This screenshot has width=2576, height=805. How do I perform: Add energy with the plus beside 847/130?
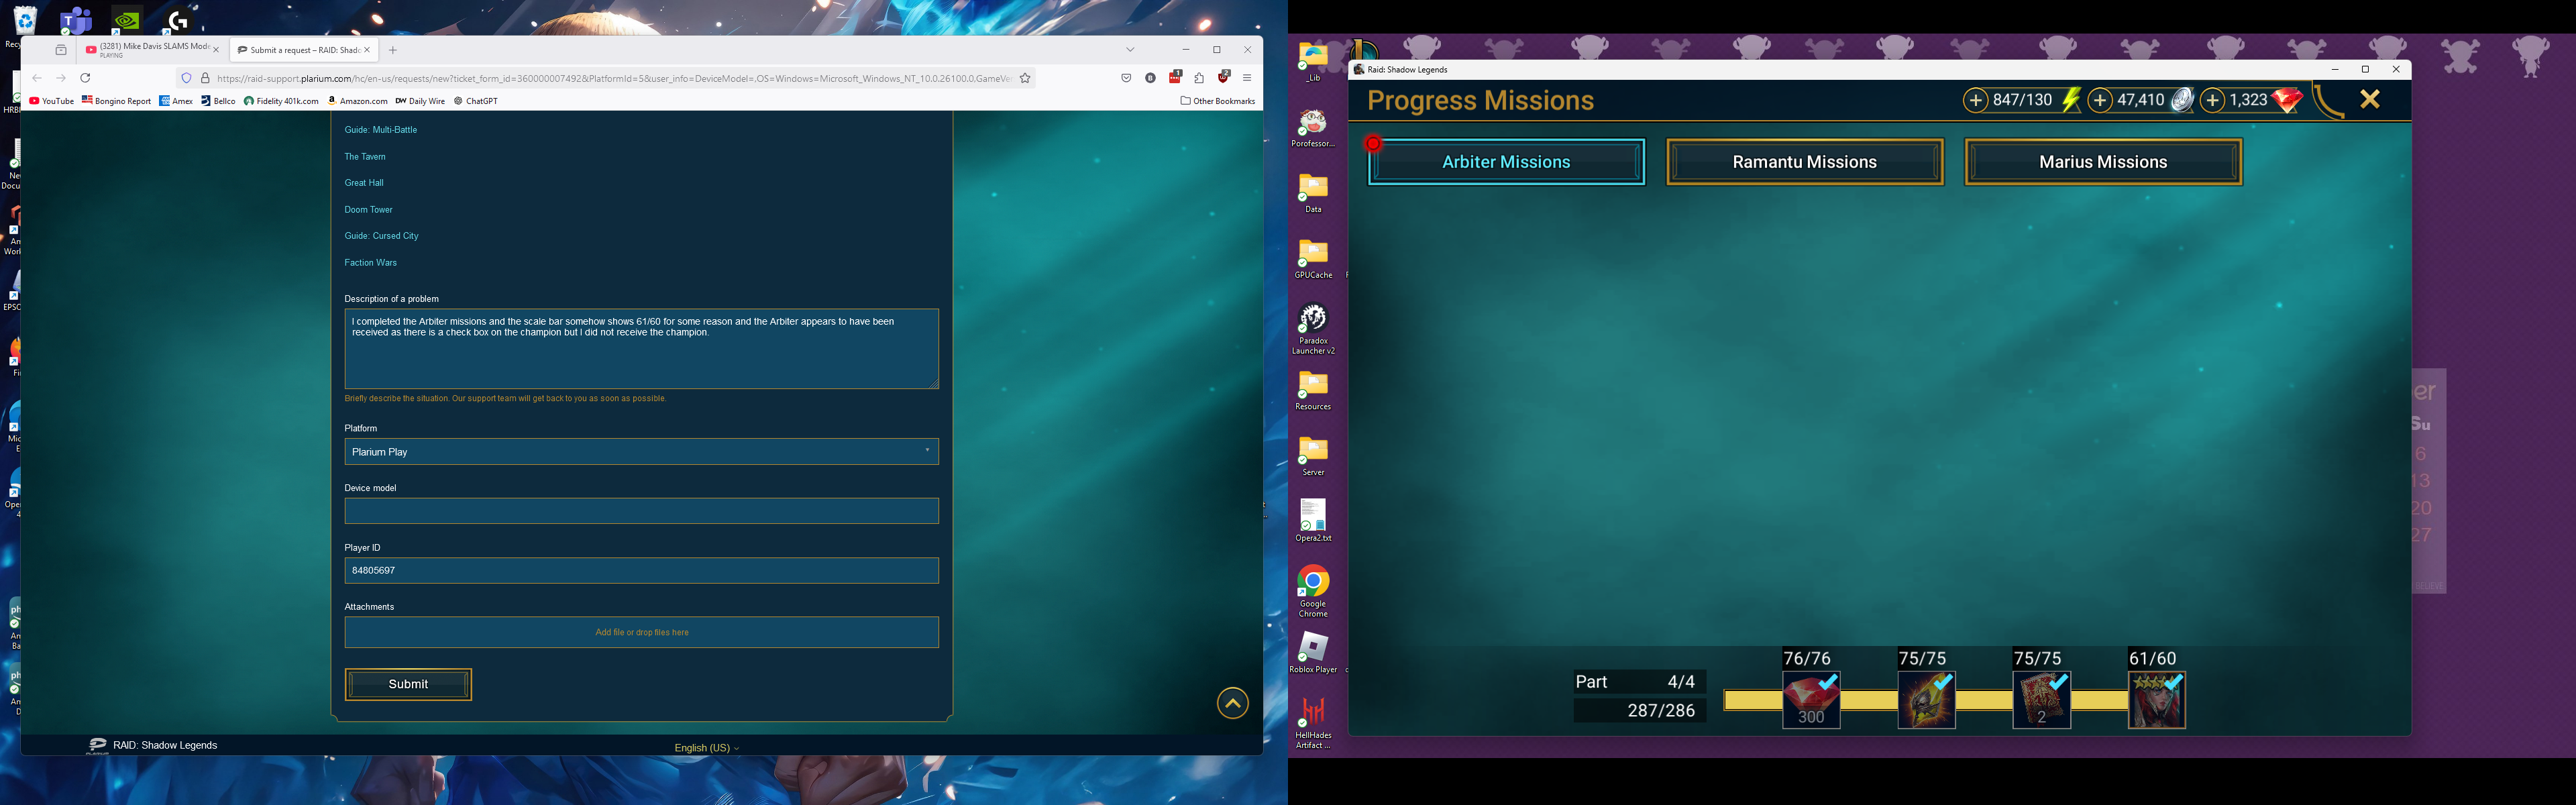tap(1975, 100)
